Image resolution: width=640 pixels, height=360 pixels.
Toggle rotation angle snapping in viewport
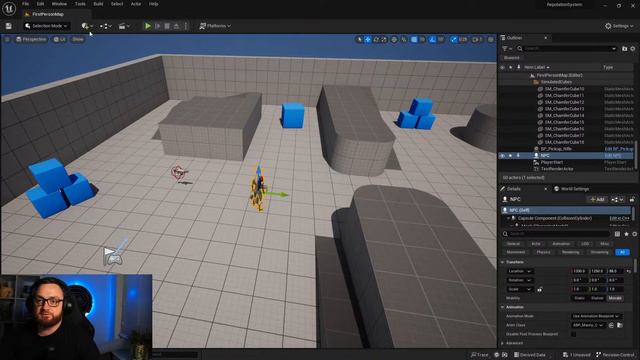[x=432, y=40]
